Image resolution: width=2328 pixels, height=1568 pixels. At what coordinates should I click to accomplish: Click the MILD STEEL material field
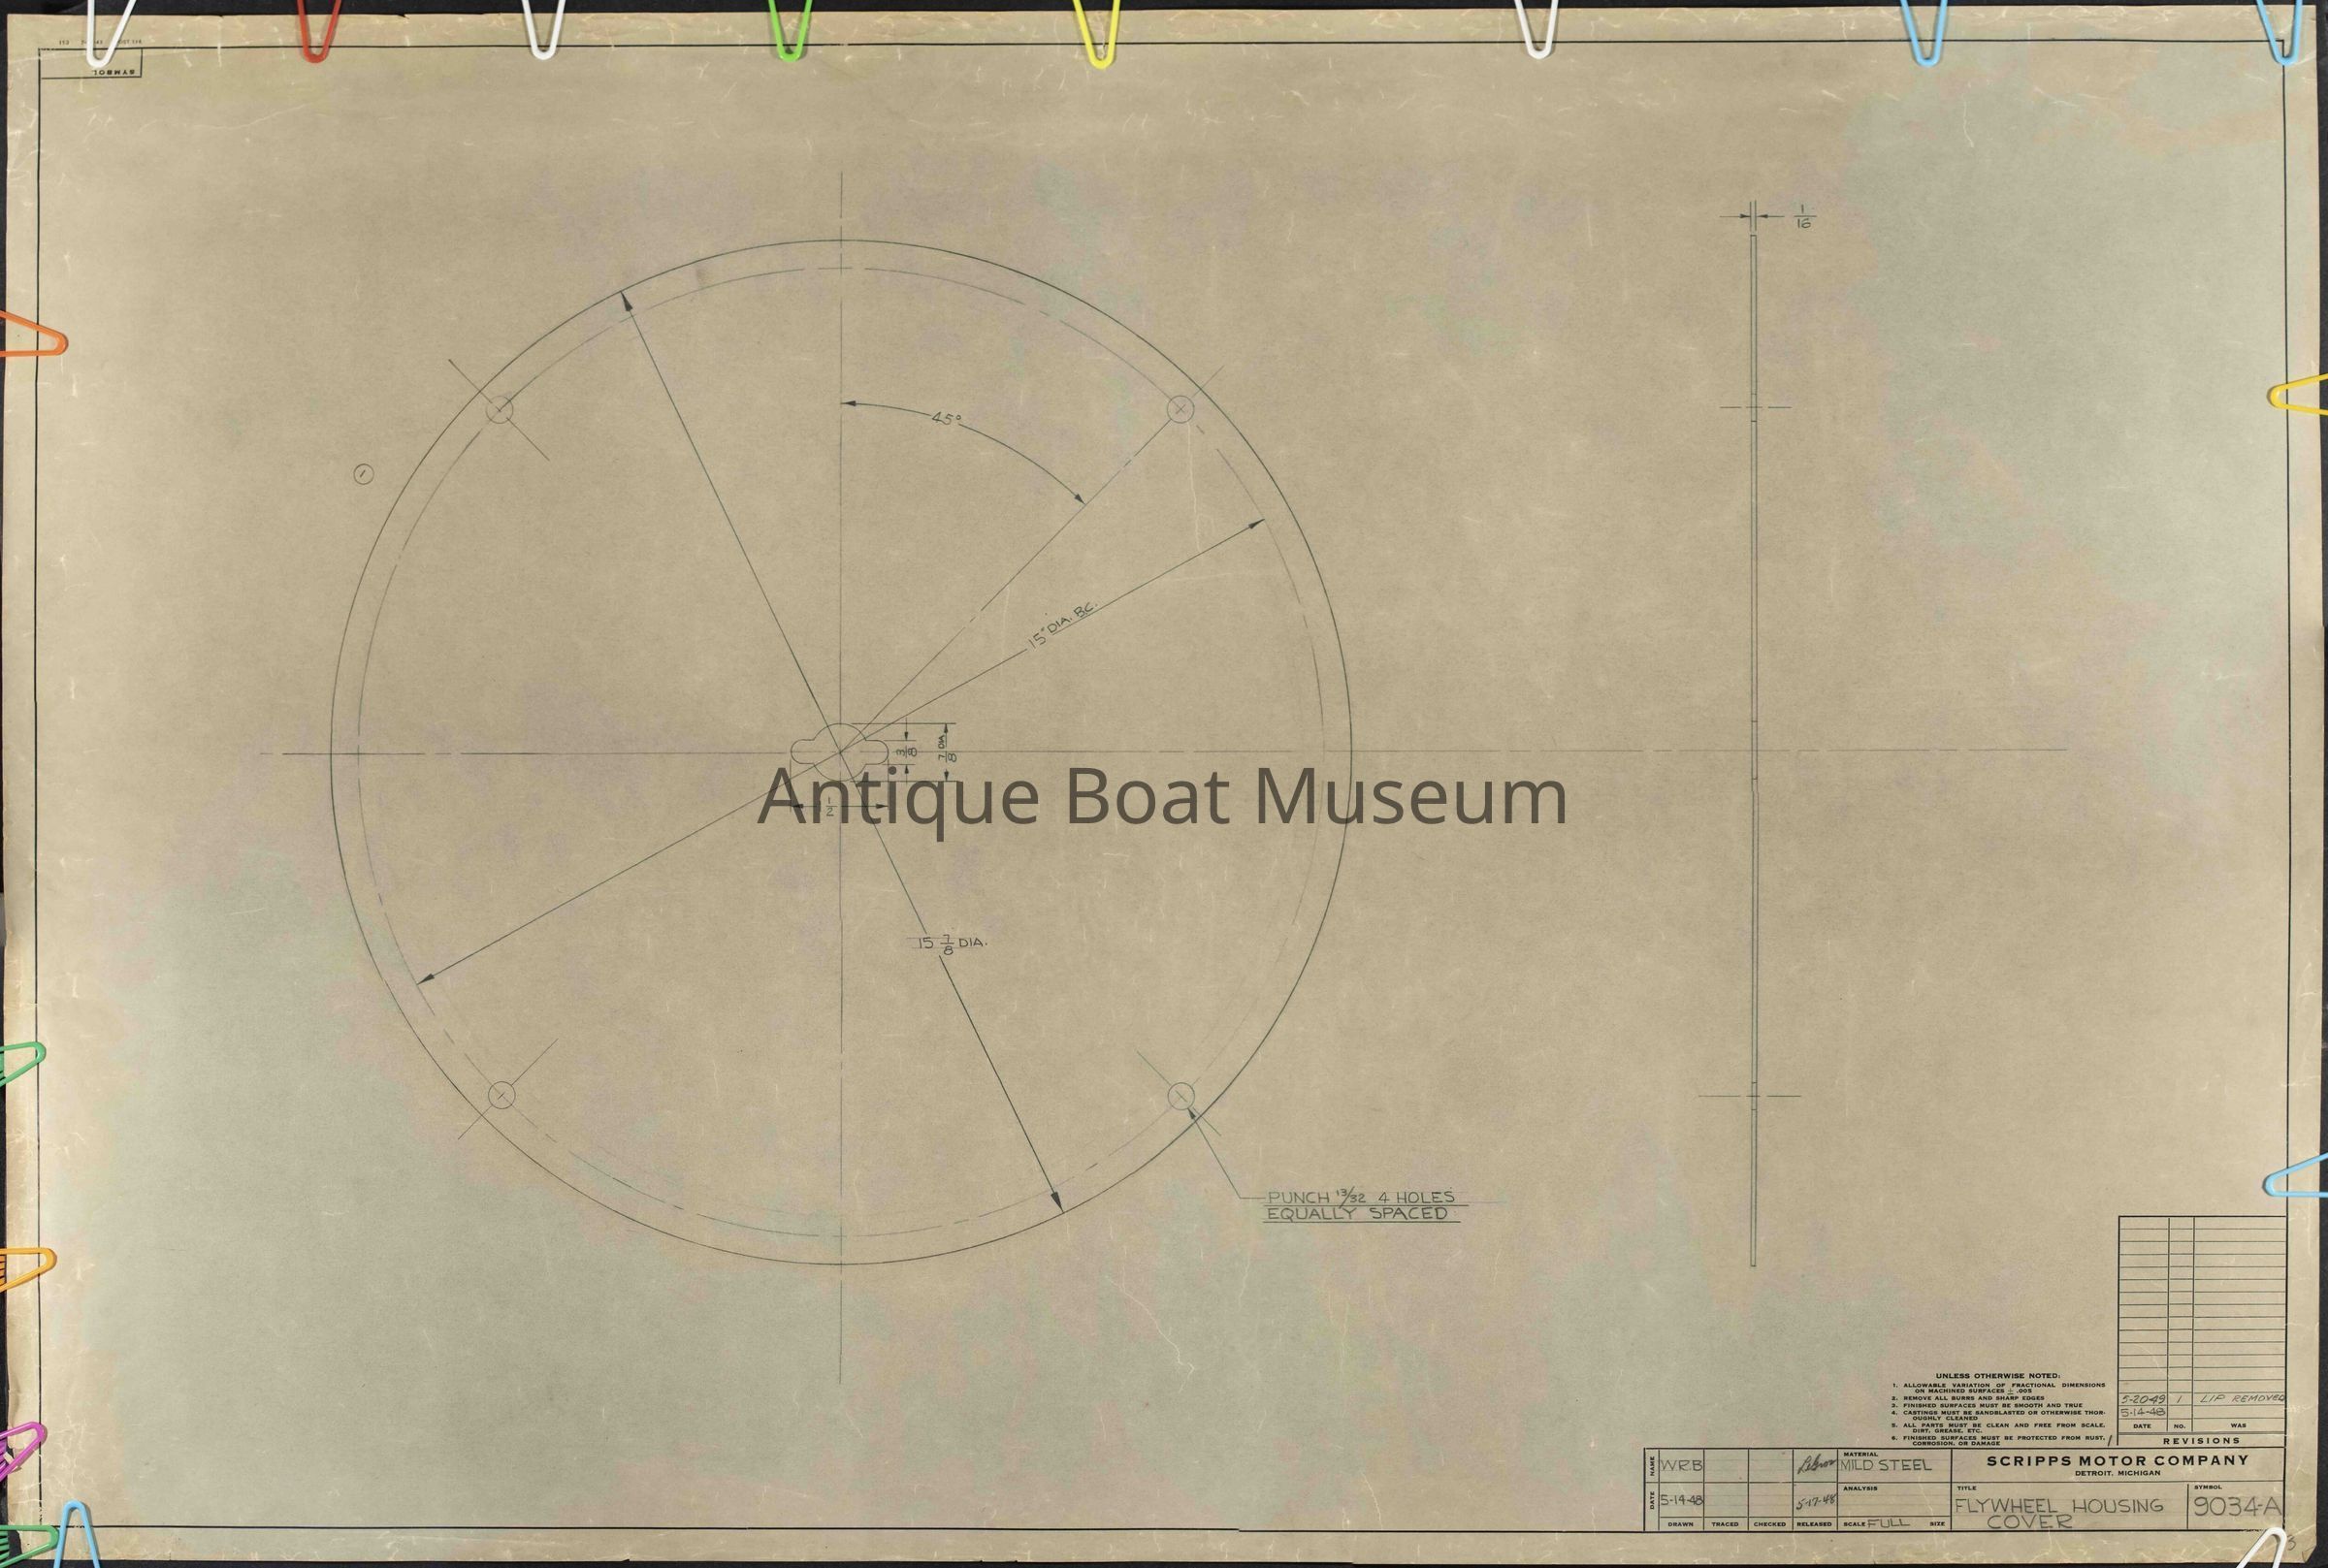(1886, 1465)
